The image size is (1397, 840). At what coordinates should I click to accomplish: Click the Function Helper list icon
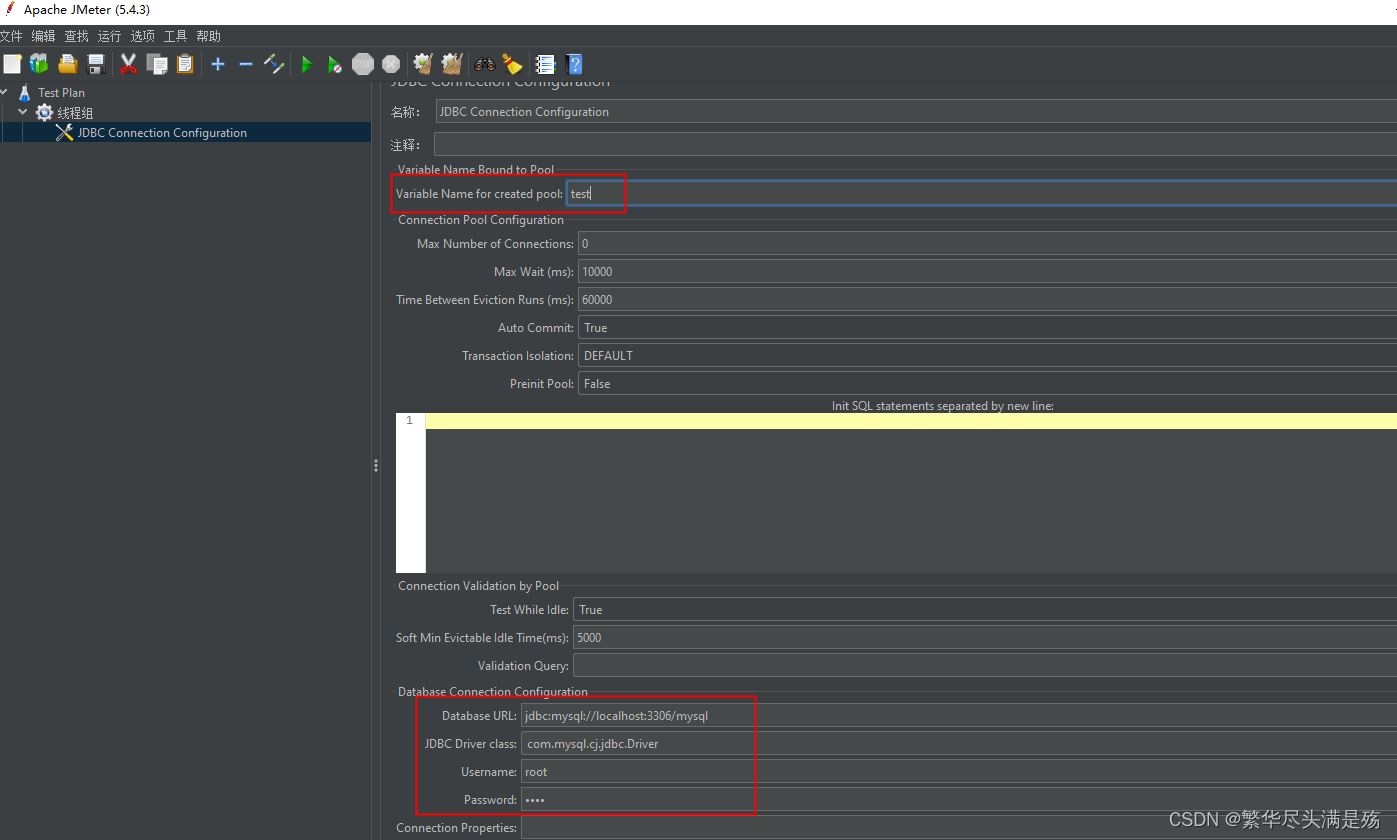point(545,65)
